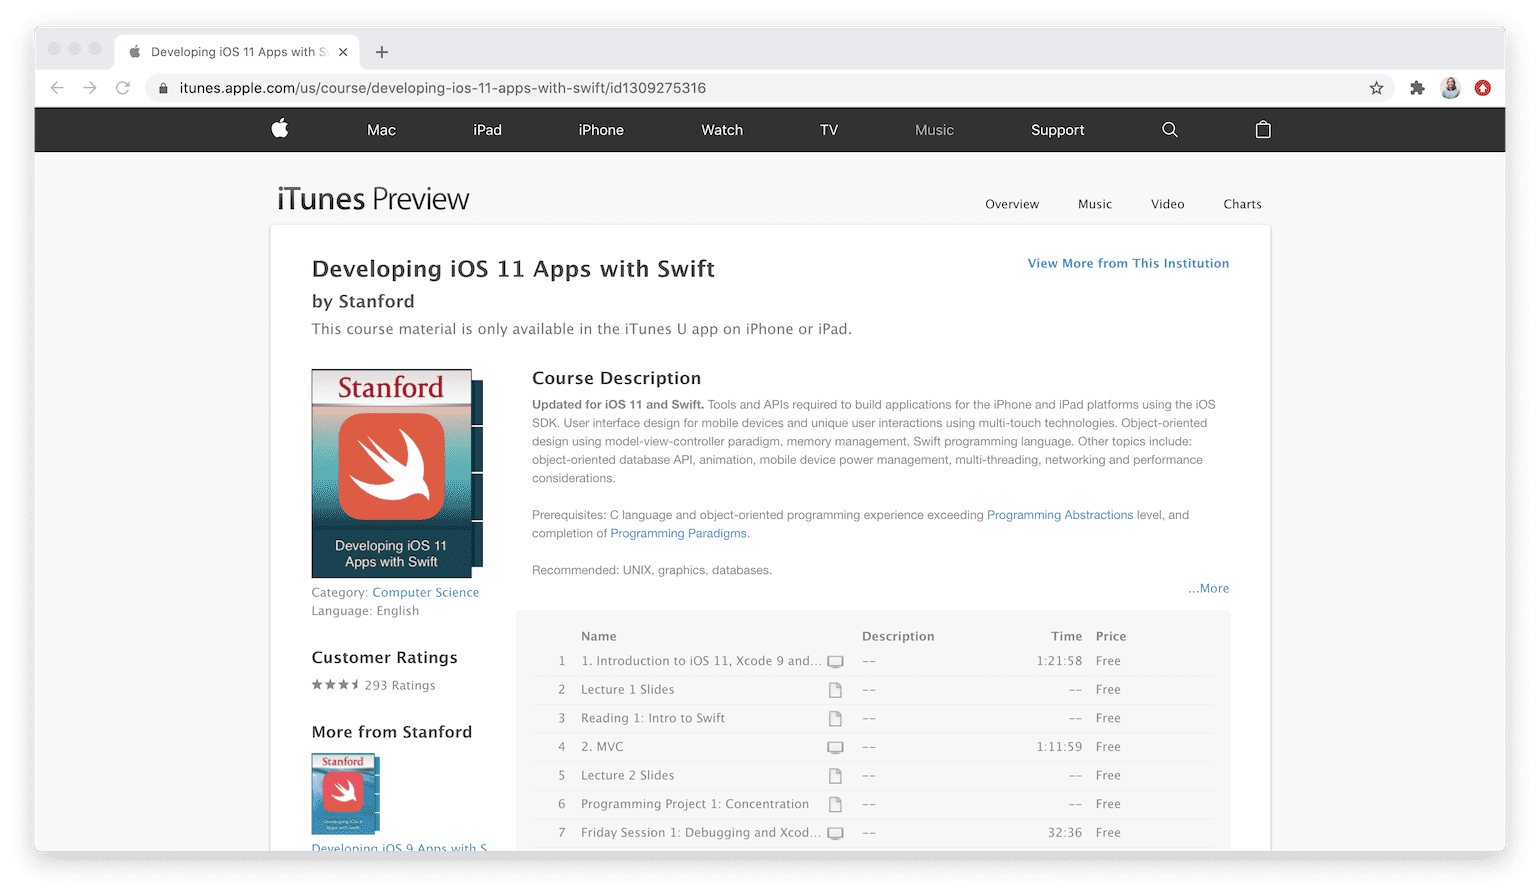
Task: Reload the page with the refresh icon
Action: pyautogui.click(x=122, y=88)
